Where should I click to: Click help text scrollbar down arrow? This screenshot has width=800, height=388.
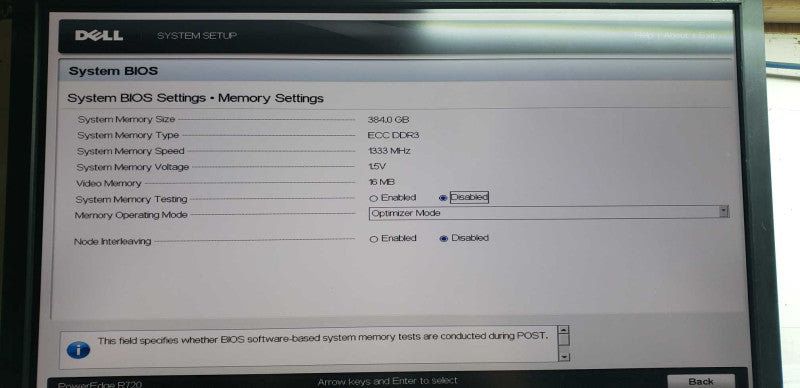tap(564, 357)
